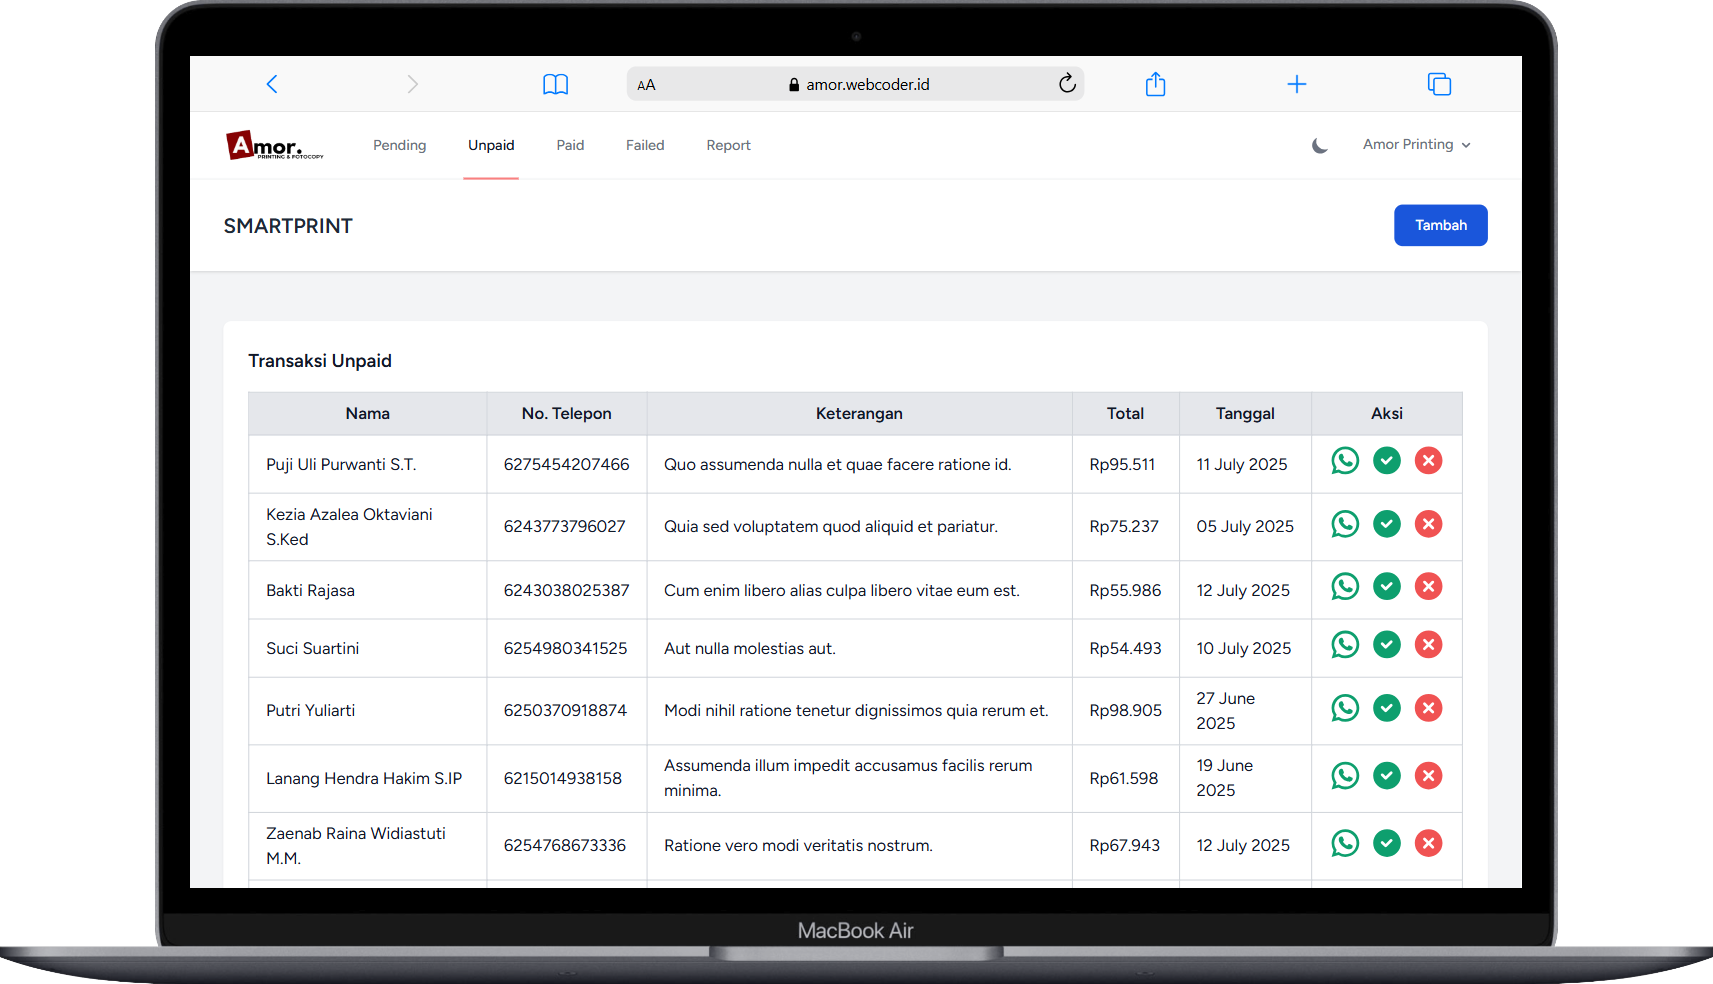The width and height of the screenshot is (1713, 984).
Task: Click date 05 July 2025
Action: point(1245,526)
